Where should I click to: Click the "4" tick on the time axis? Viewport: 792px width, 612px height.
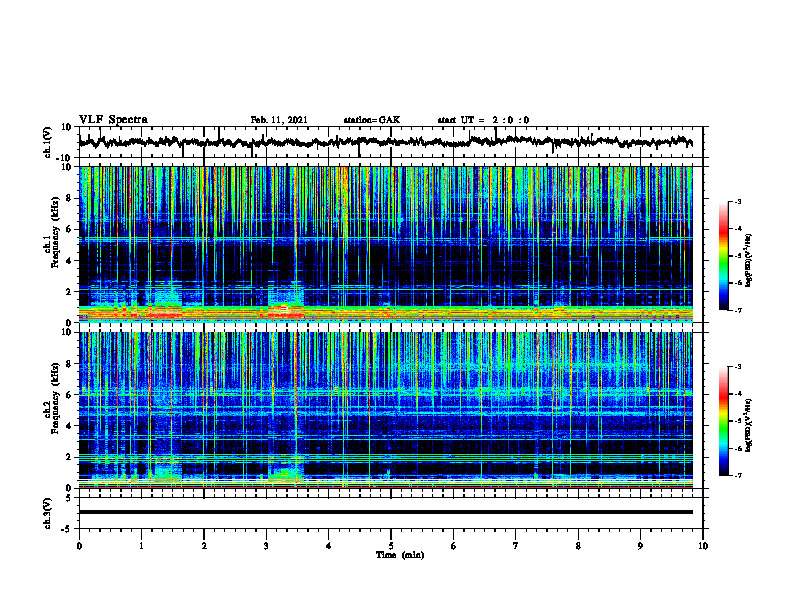tap(329, 546)
